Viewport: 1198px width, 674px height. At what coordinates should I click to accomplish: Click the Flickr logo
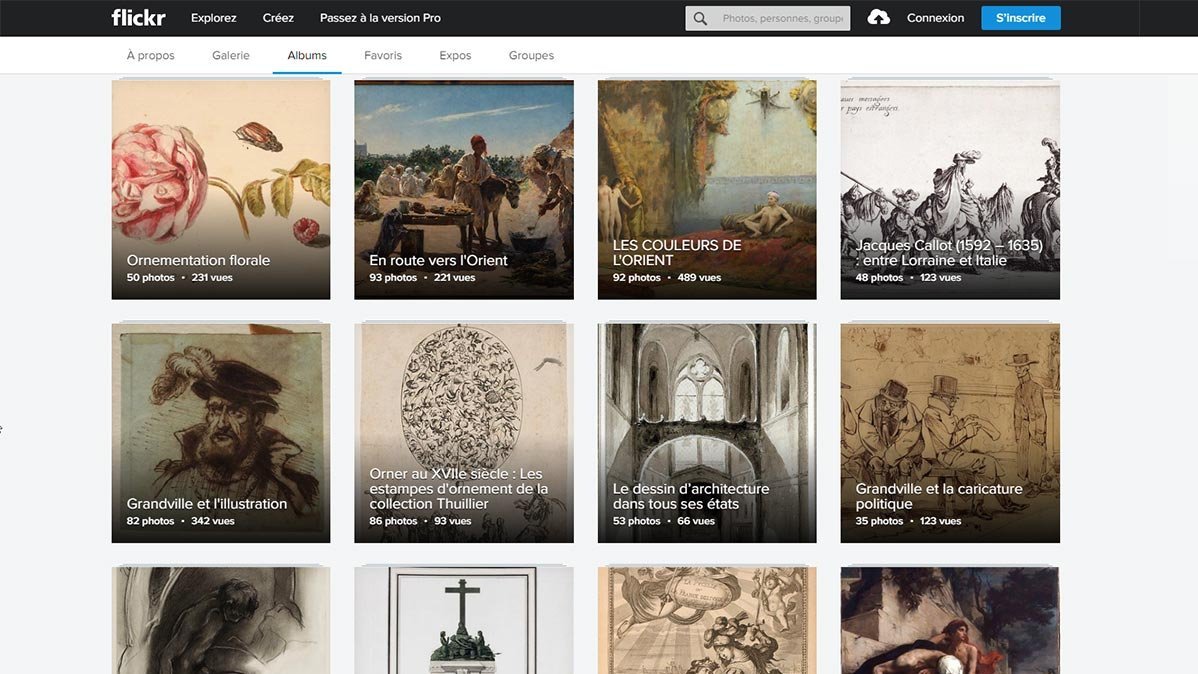pyautogui.click(x=138, y=18)
